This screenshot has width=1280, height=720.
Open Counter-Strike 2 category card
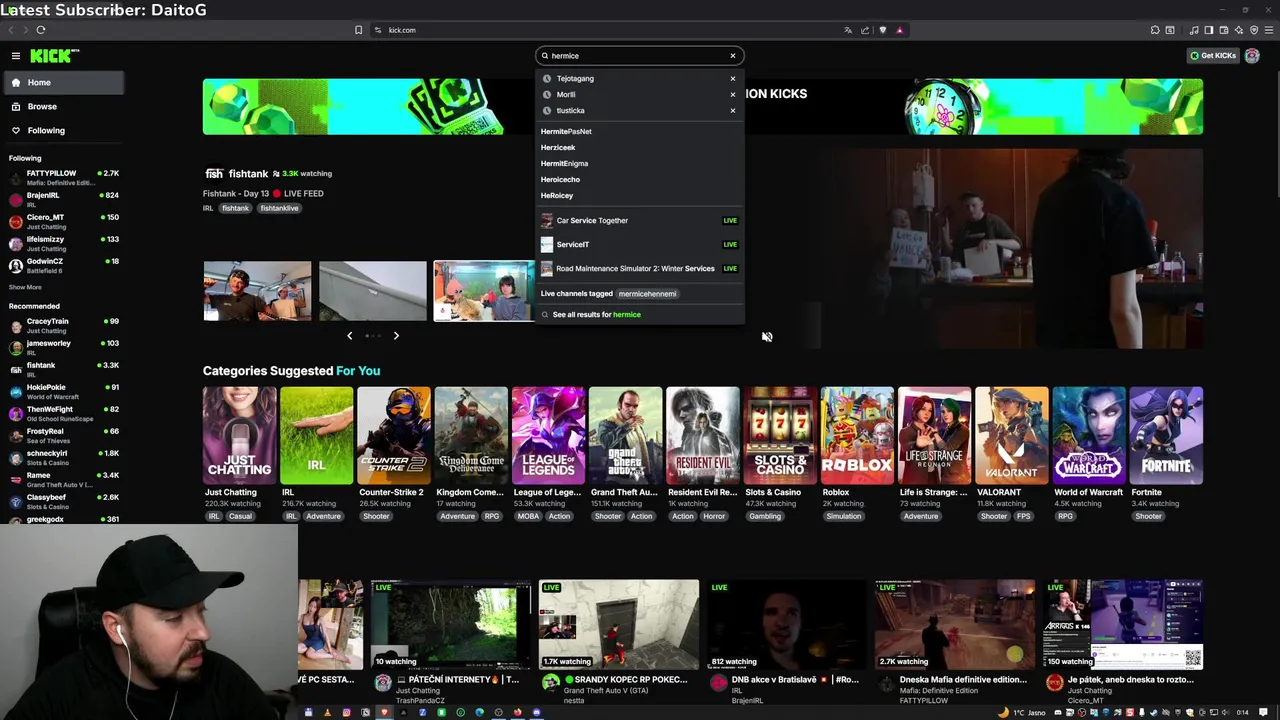(x=394, y=435)
